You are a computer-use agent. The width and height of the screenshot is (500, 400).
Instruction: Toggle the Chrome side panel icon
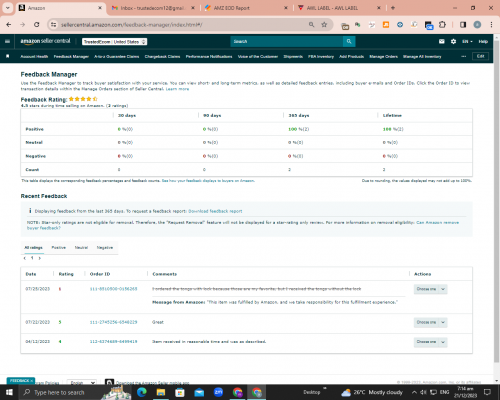463,25
